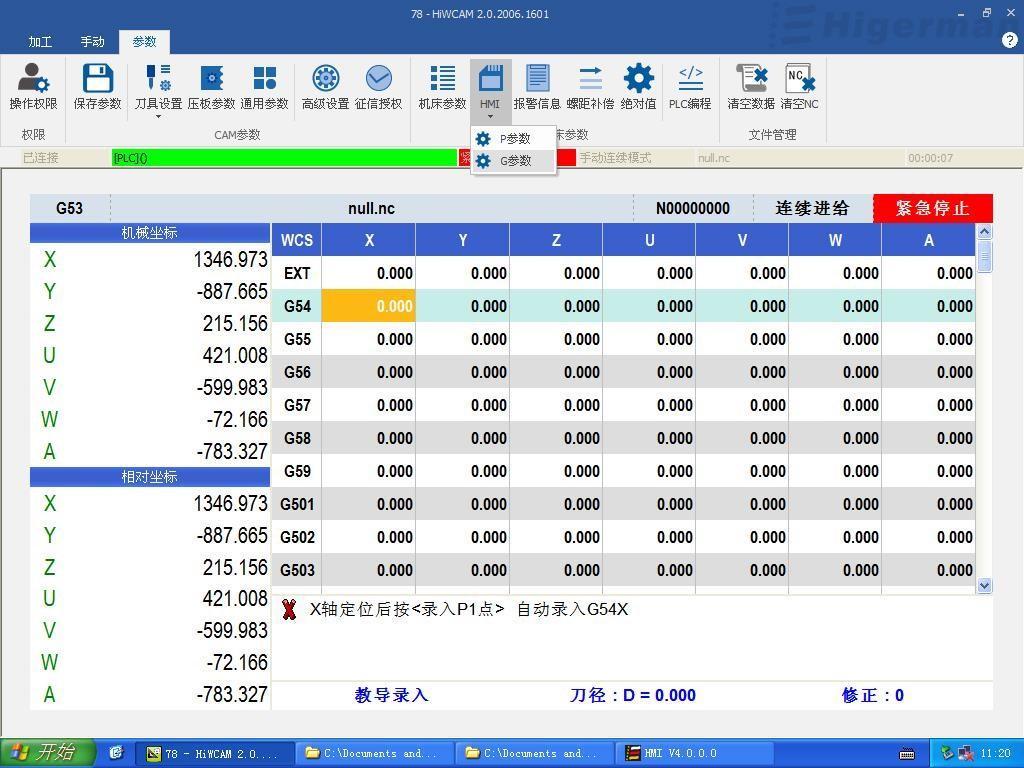This screenshot has height=768, width=1024.
Task: Click the red X icon beside X轴定位 message
Action: click(289, 609)
